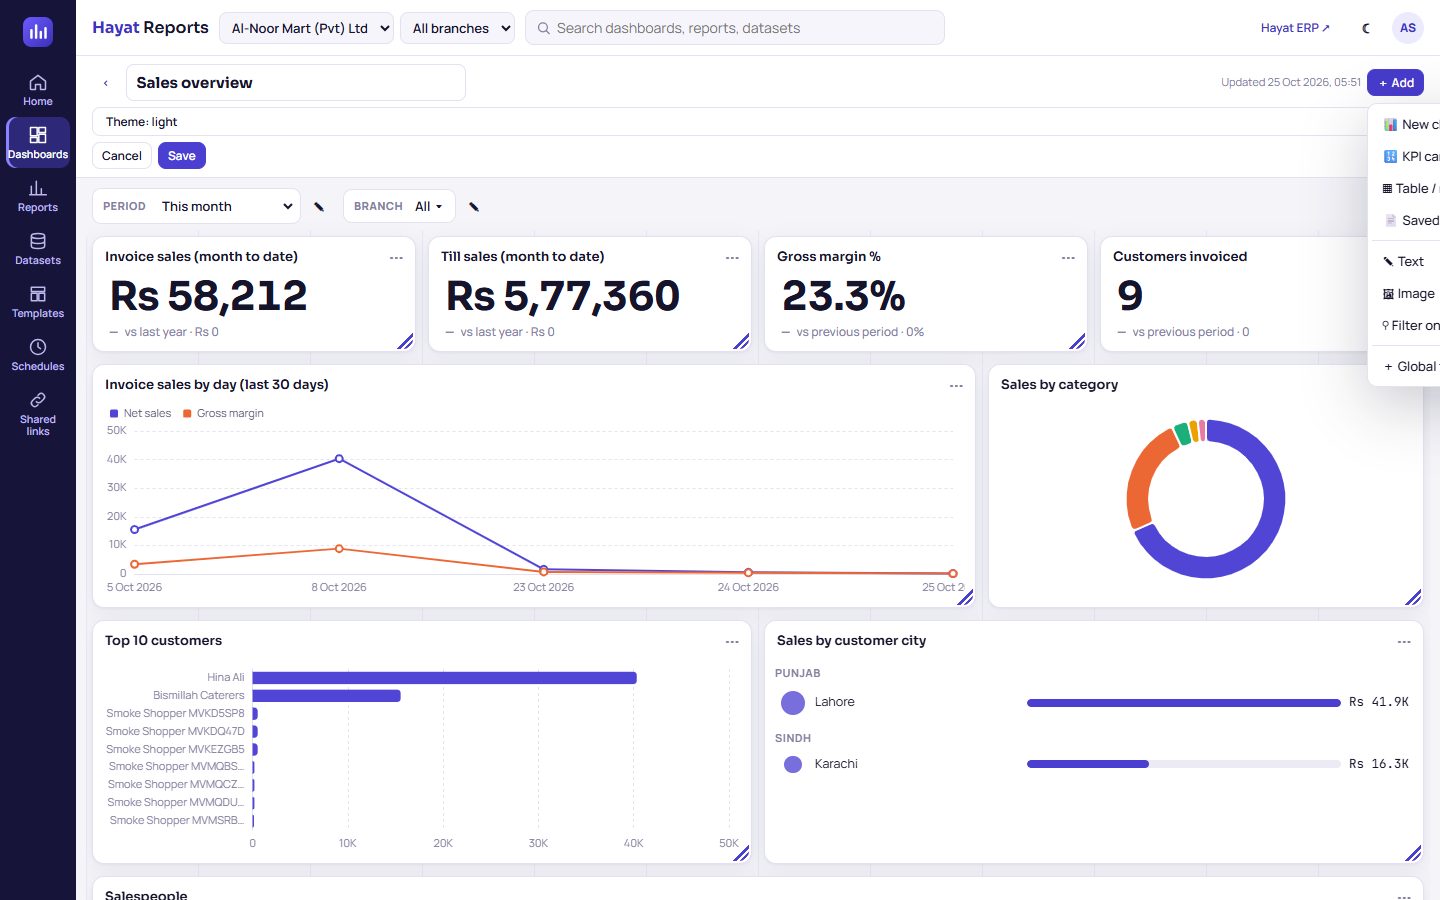Grab resize handle of Till sales card
The height and width of the screenshot is (900, 1440).
[x=742, y=342]
